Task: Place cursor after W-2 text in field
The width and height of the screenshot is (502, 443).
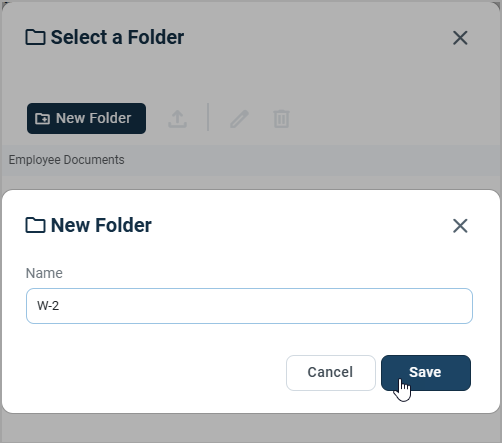Action: [x=60, y=306]
